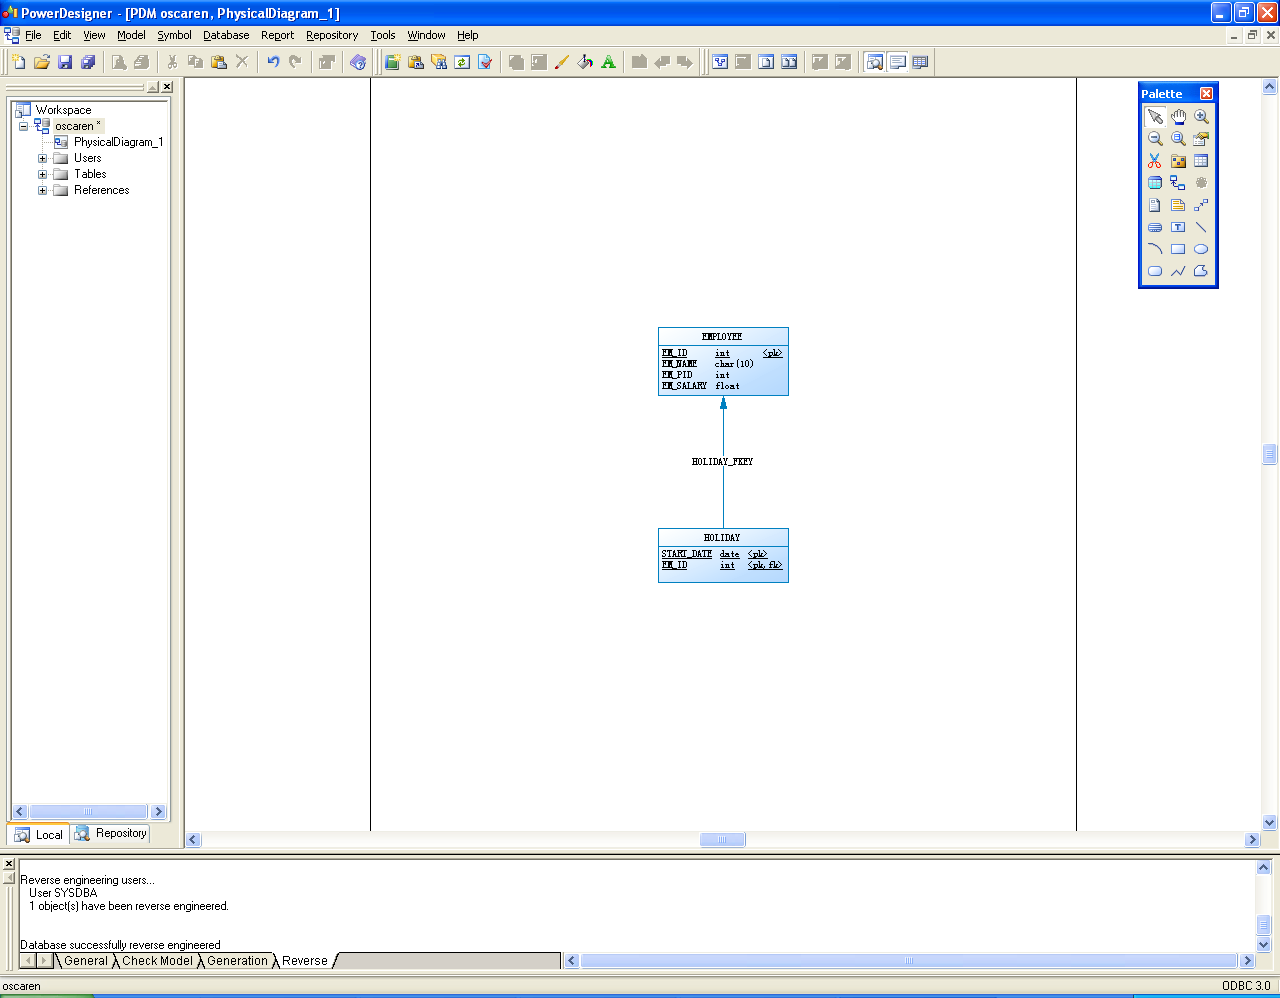Screen dimensions: 1280x998
Task: Select the Grabber hand tool in Palette
Action: (x=1178, y=117)
